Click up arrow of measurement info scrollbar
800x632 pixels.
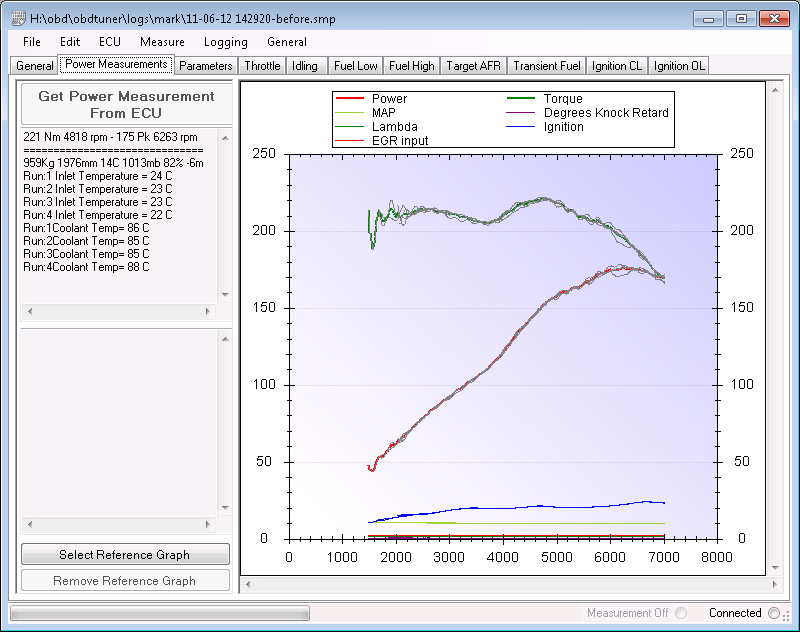coord(225,138)
